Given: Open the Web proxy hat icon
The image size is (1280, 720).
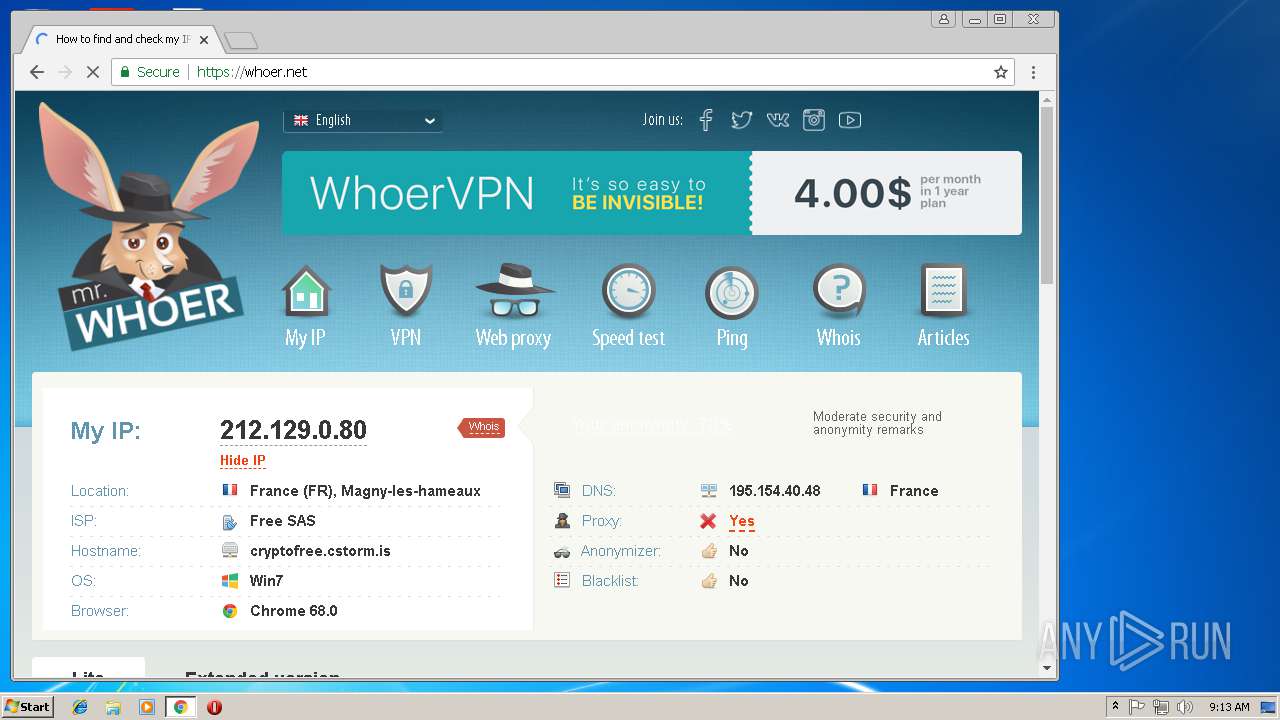Looking at the screenshot, I should (514, 291).
